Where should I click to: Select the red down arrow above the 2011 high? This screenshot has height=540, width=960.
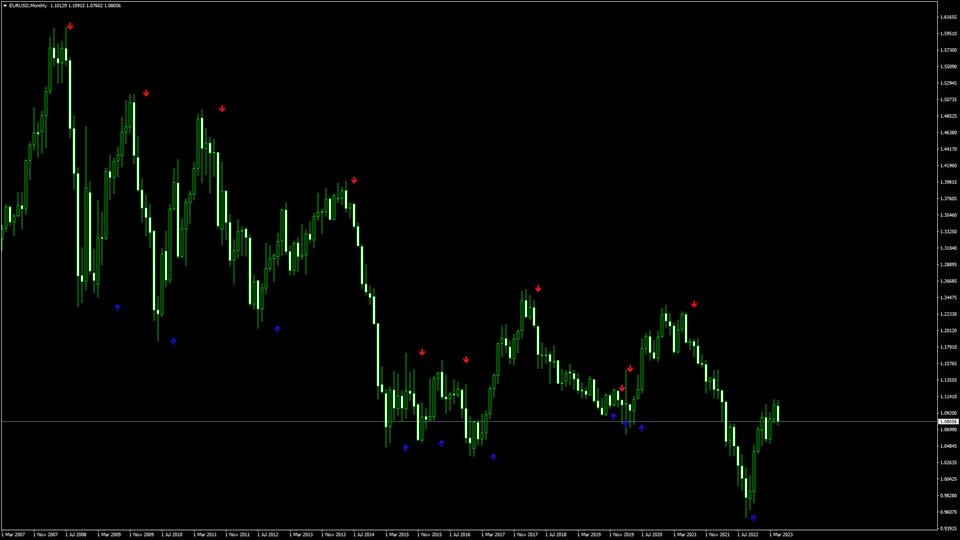[x=222, y=108]
